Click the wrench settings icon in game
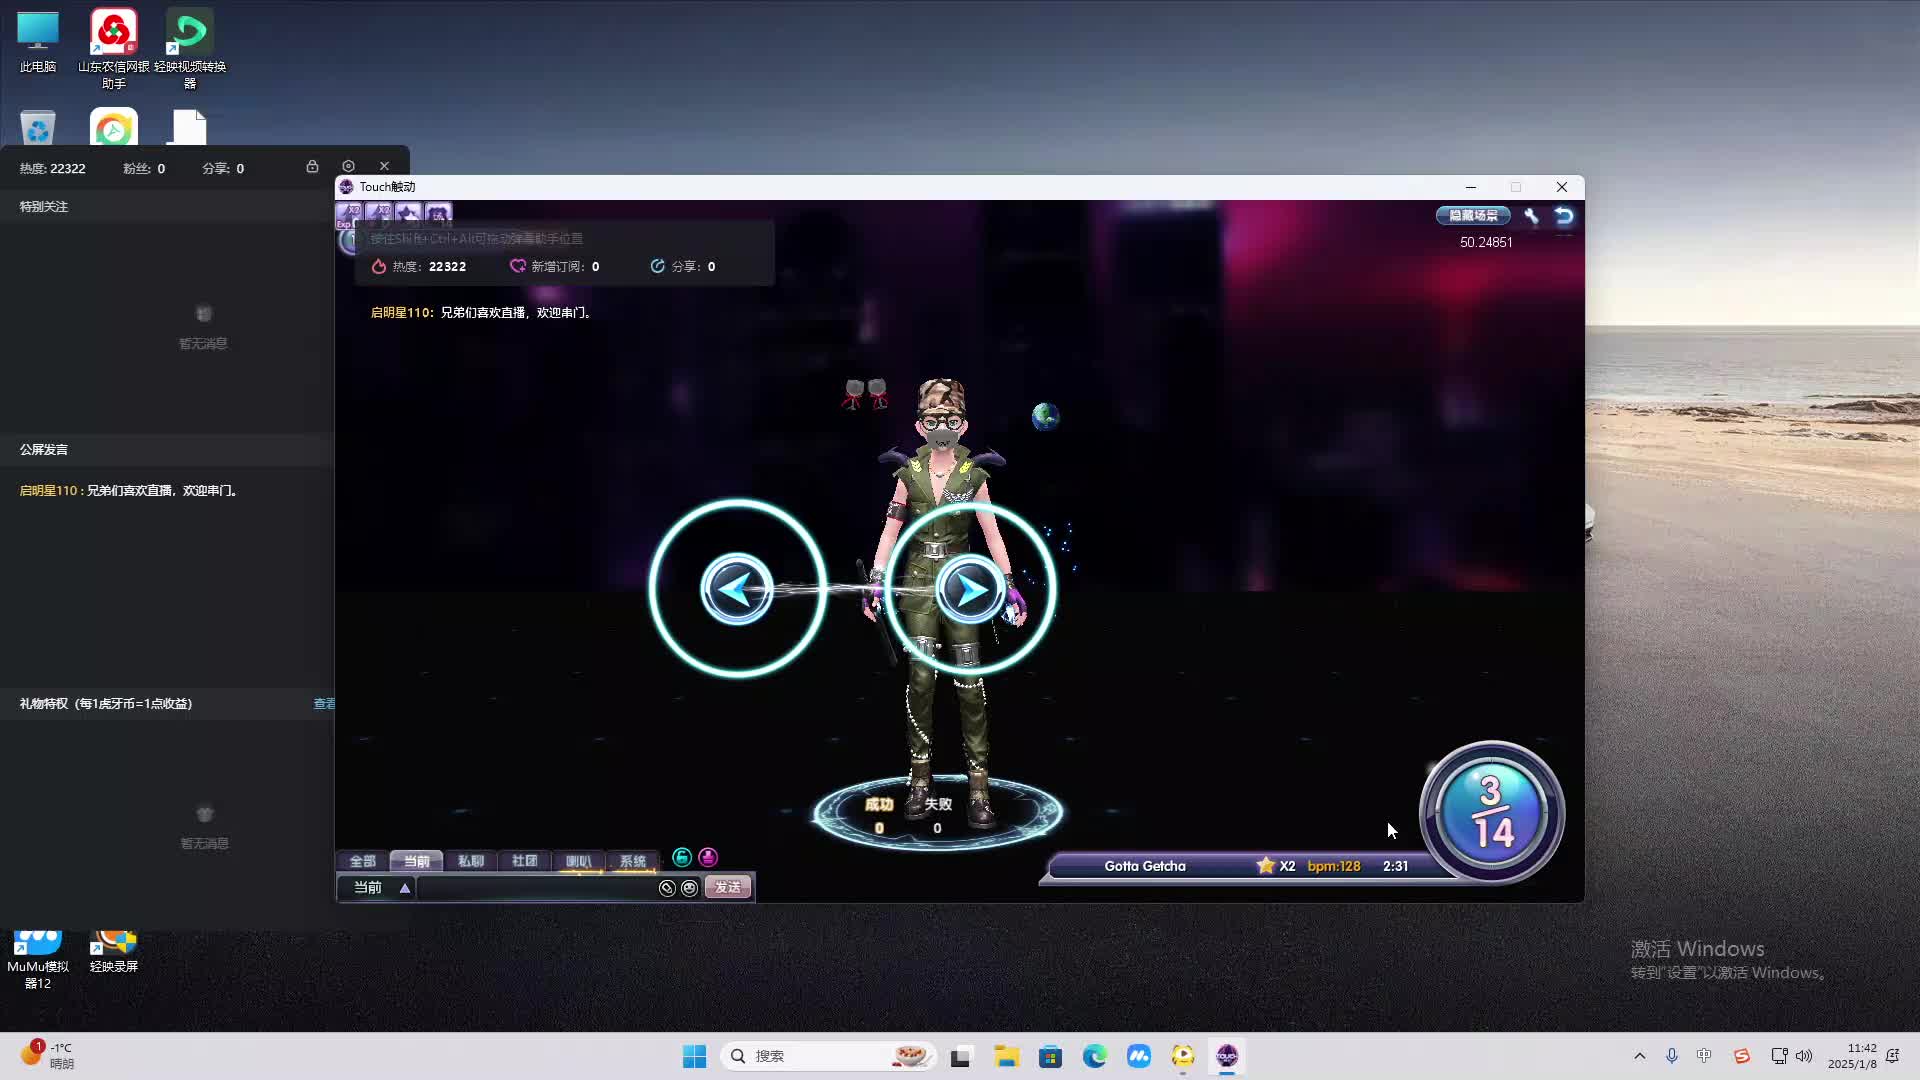The image size is (1920, 1080). pyautogui.click(x=1531, y=216)
